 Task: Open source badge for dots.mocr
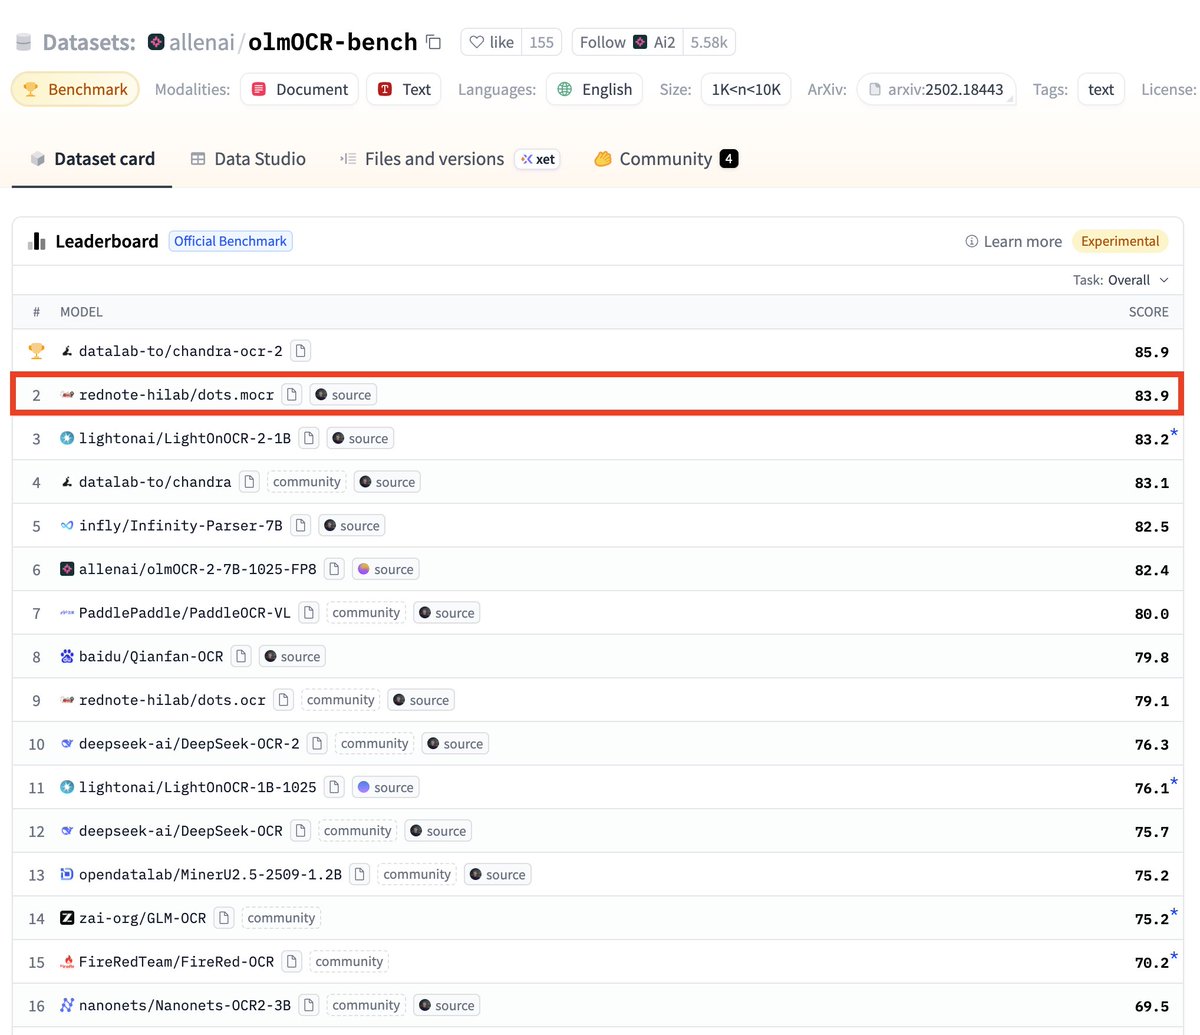coord(343,395)
